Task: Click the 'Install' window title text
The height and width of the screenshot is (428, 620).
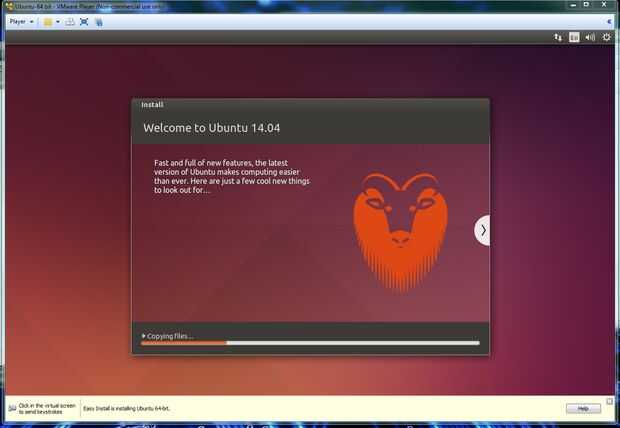Action: 152,105
